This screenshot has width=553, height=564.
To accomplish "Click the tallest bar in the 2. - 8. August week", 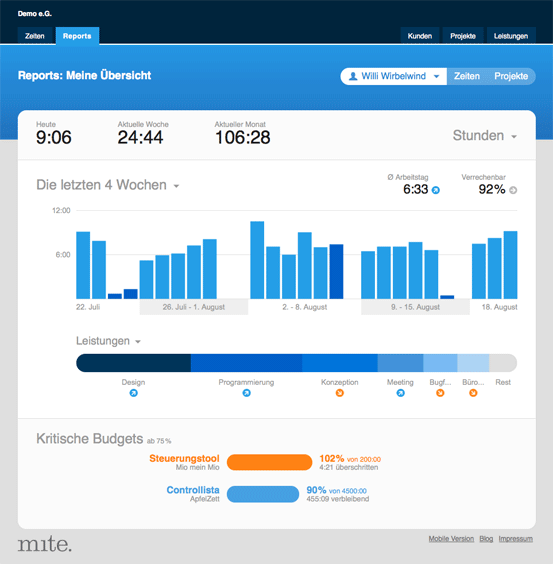I will 257,260.
